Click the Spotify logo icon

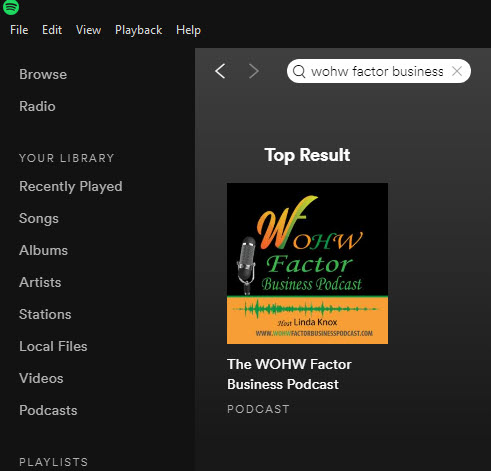tap(11, 7)
